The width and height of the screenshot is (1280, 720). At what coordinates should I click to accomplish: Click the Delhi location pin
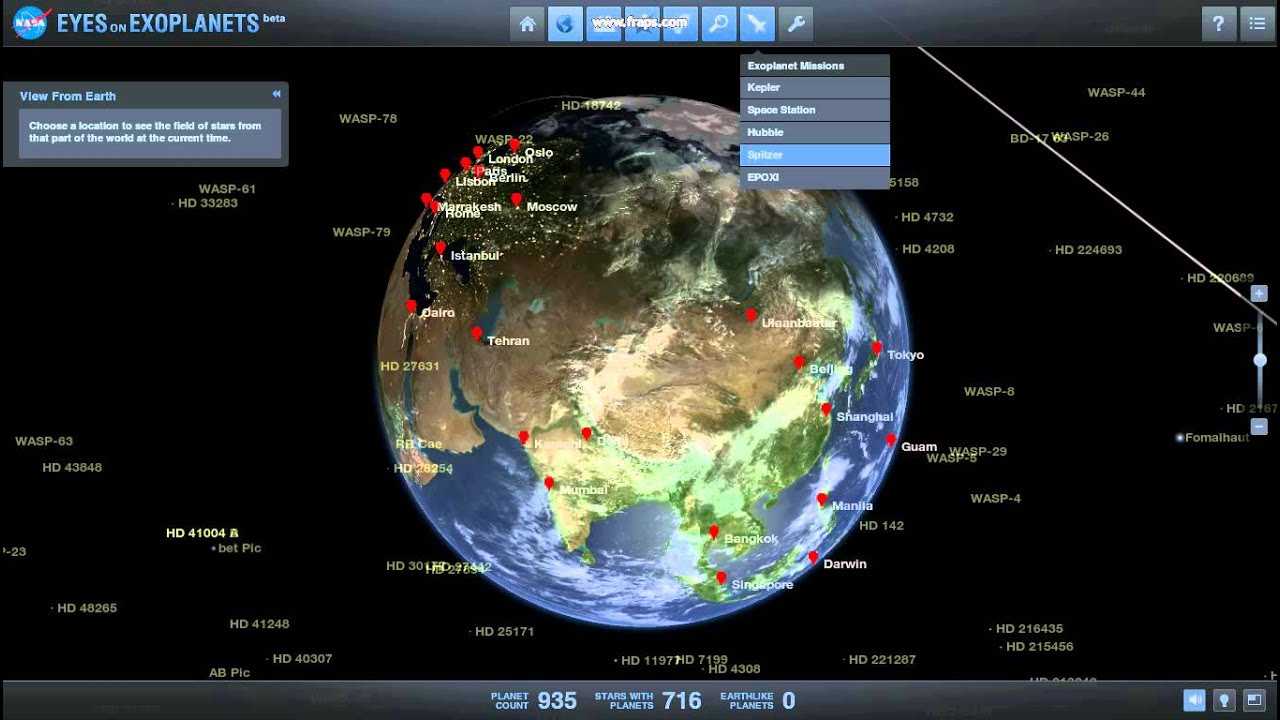586,434
